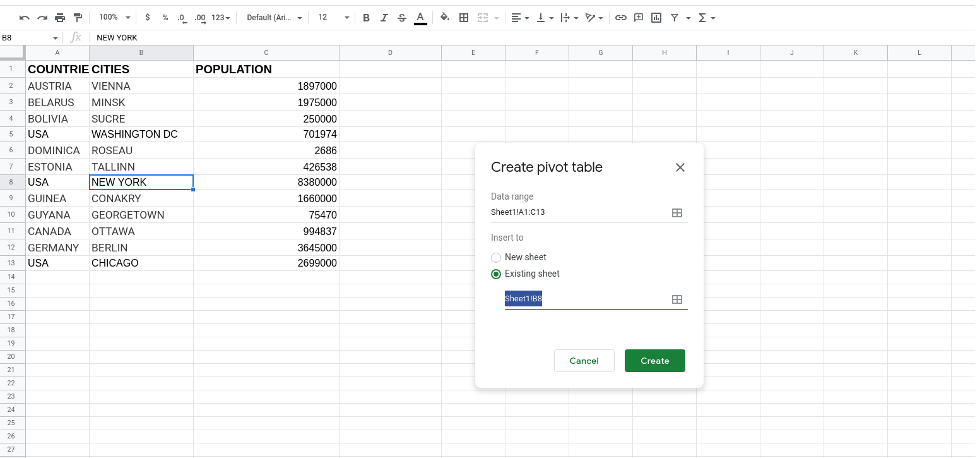Open the Name box dropdown arrow
The image size is (977, 458).
point(55,38)
